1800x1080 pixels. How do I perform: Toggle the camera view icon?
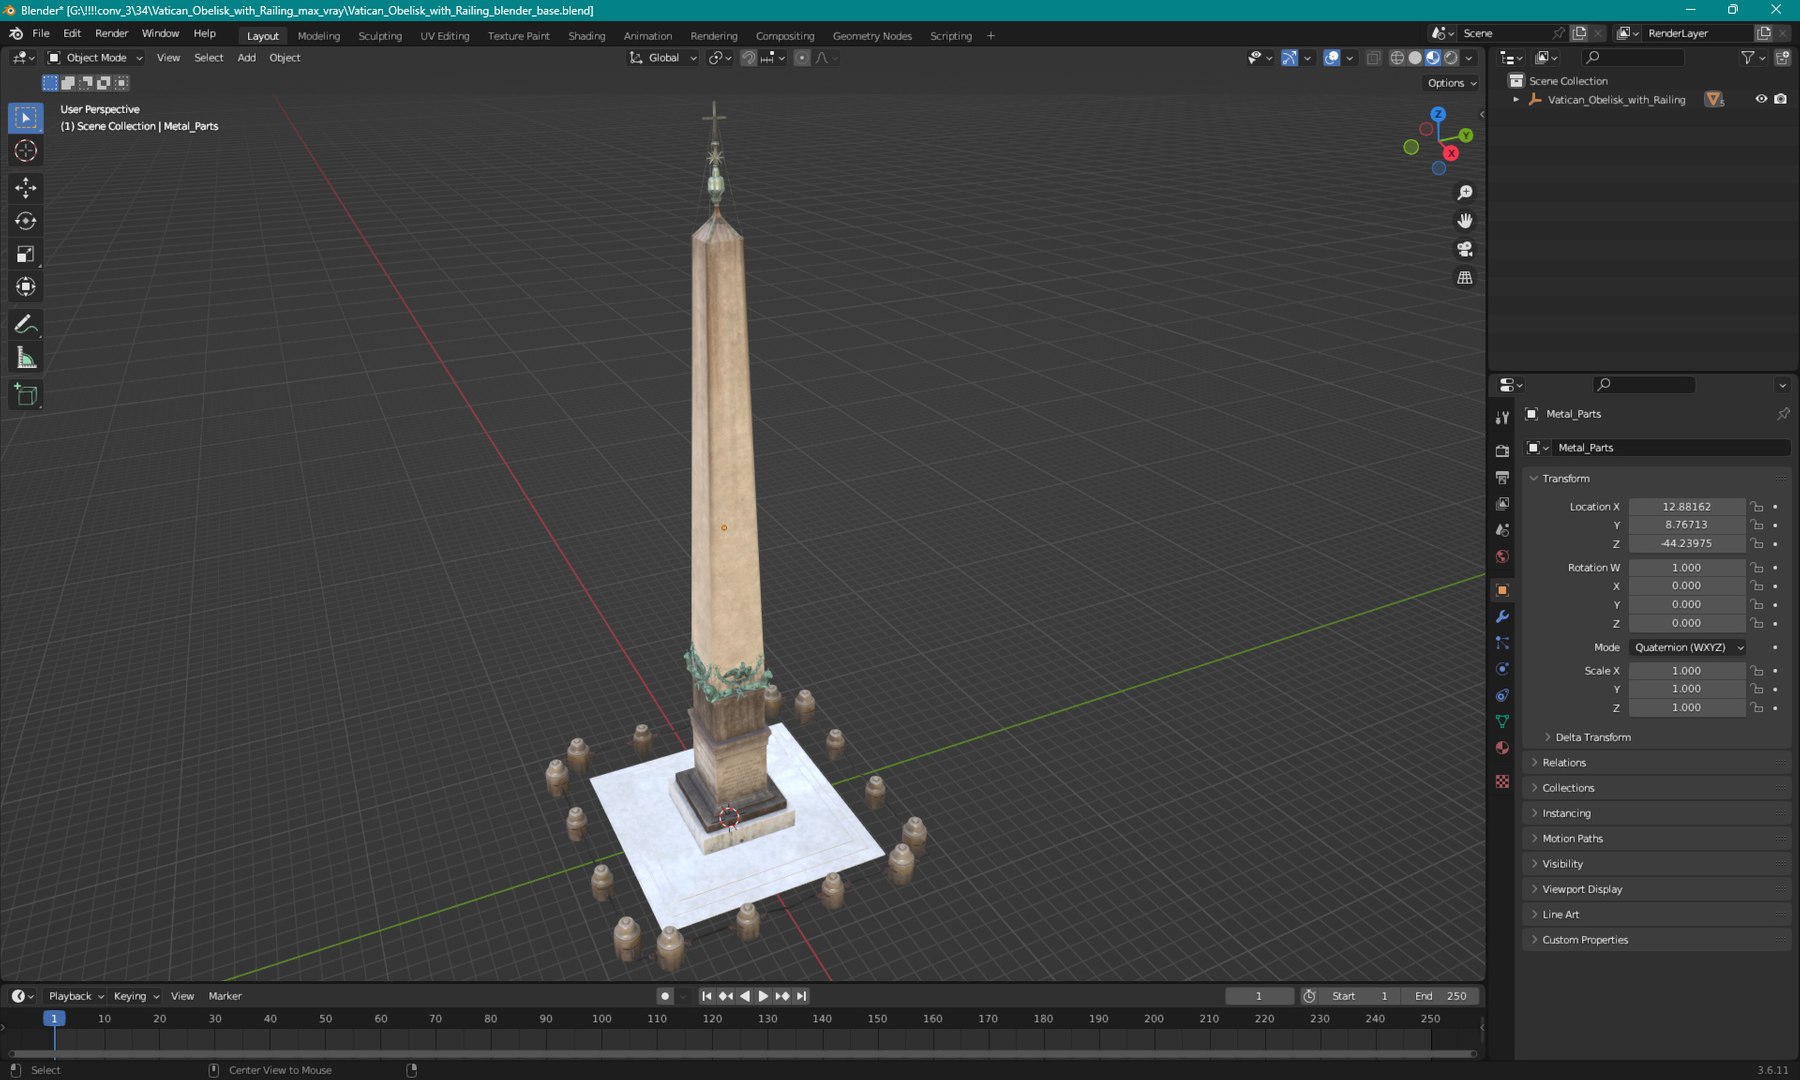coord(1465,249)
